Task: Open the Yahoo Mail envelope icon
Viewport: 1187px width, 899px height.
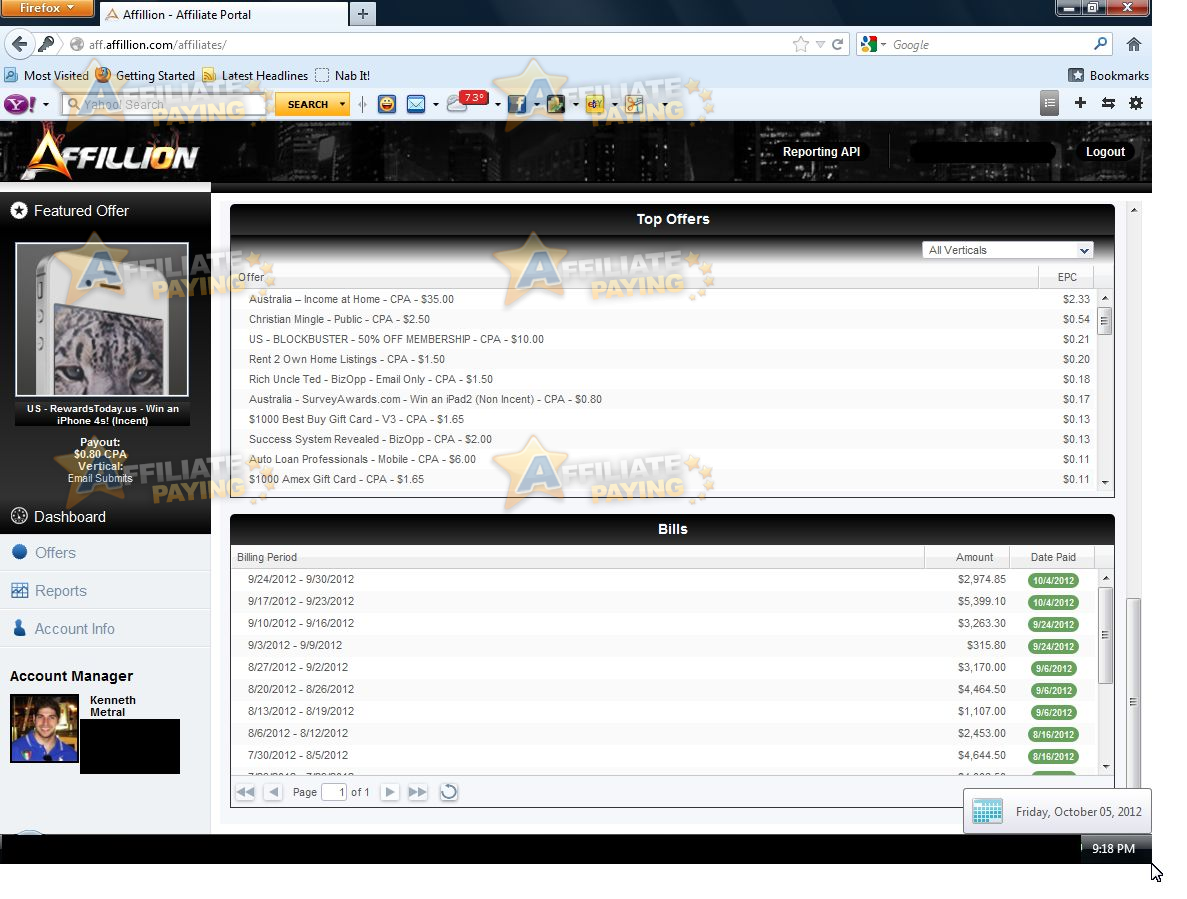Action: click(416, 104)
